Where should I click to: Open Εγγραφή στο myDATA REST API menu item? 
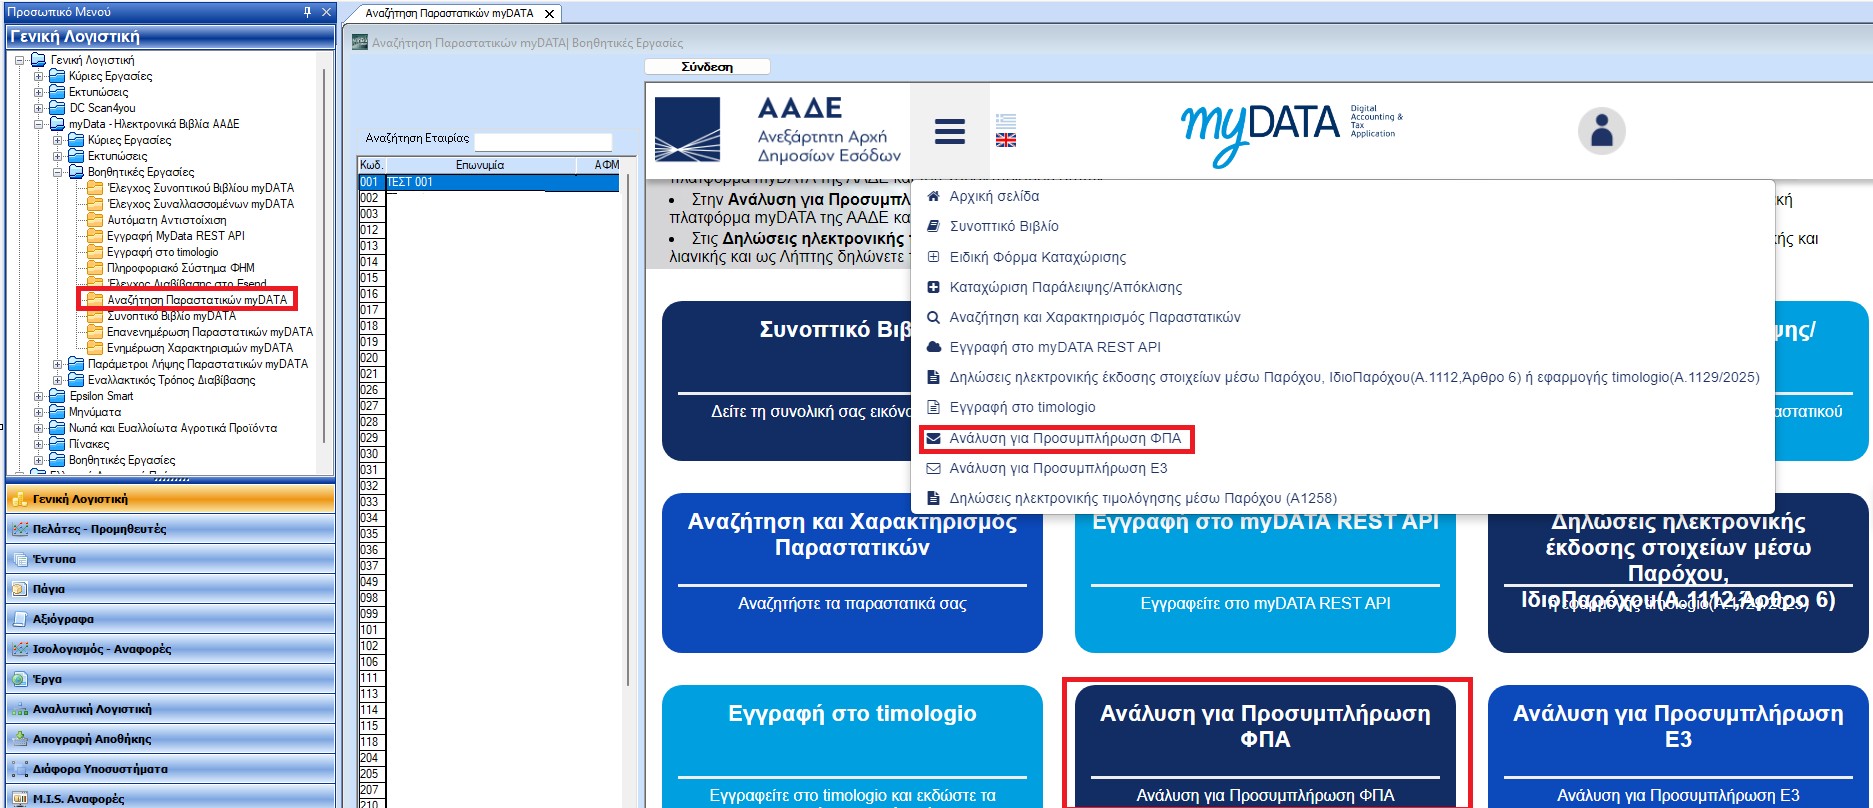coord(1055,347)
